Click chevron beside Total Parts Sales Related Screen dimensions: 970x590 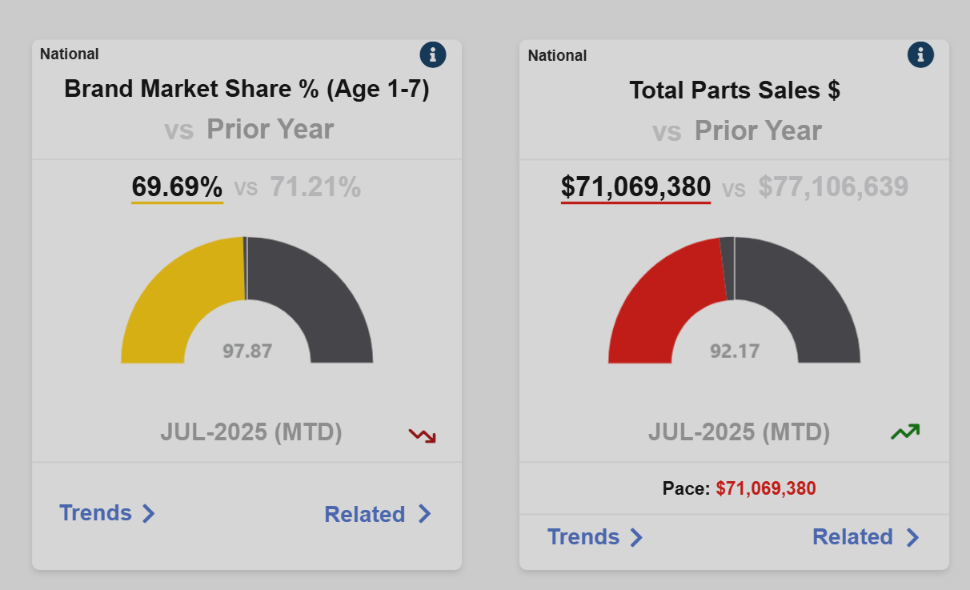click(x=912, y=537)
